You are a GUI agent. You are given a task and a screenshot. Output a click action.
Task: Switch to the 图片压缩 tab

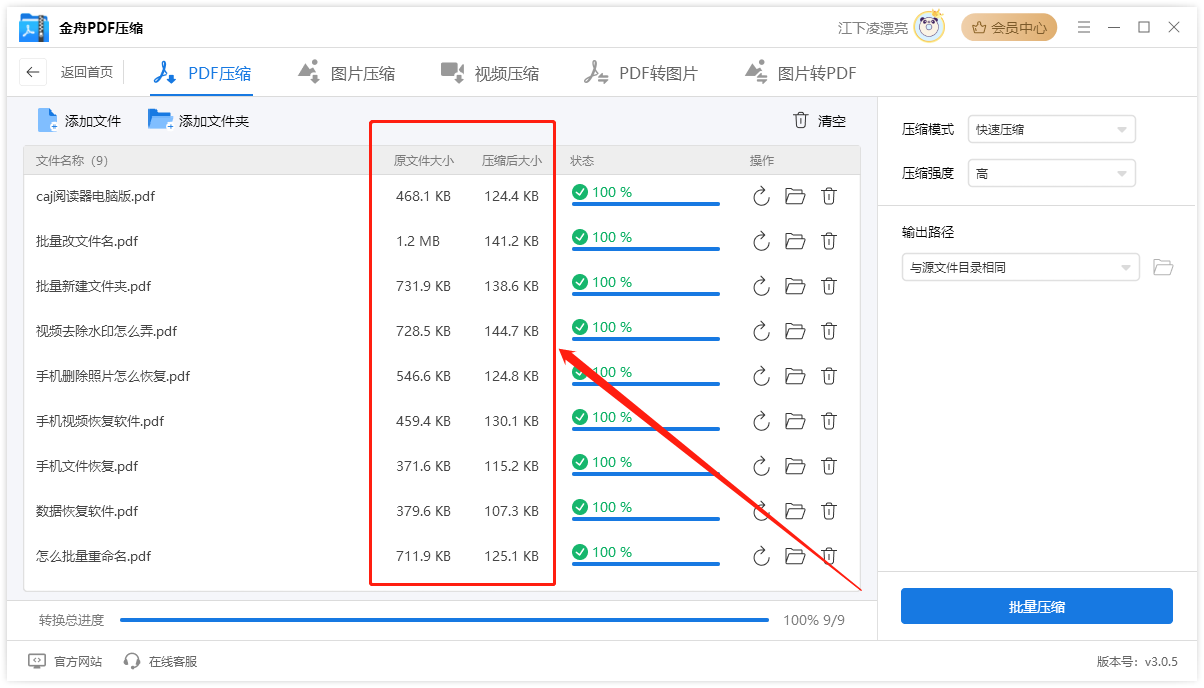346,73
